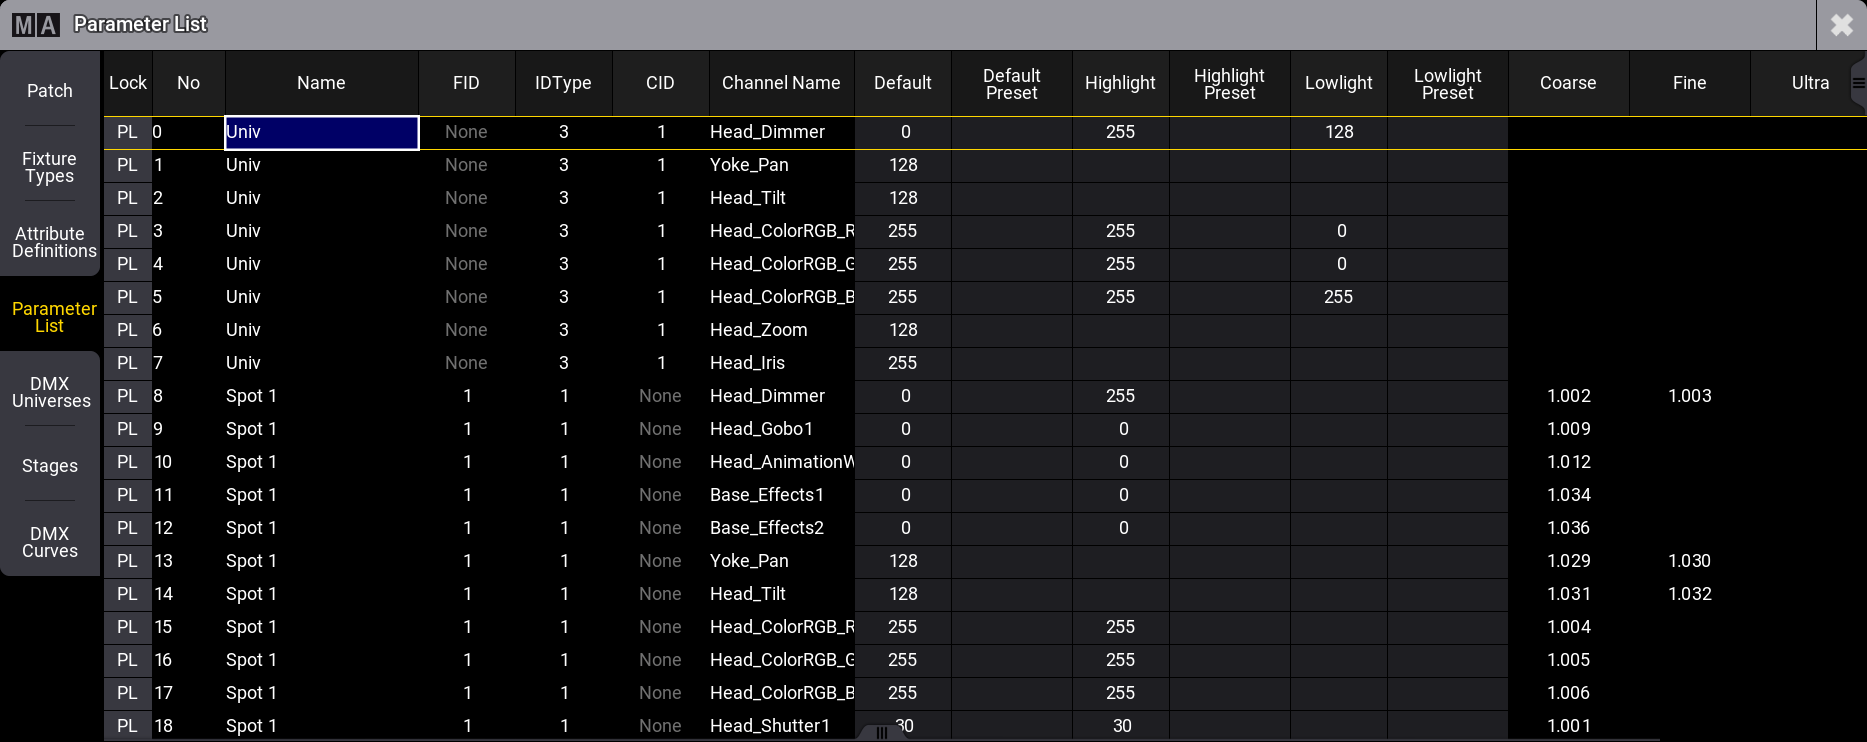Image resolution: width=1867 pixels, height=742 pixels.
Task: Show the DMX Curves tab
Action: coord(50,542)
